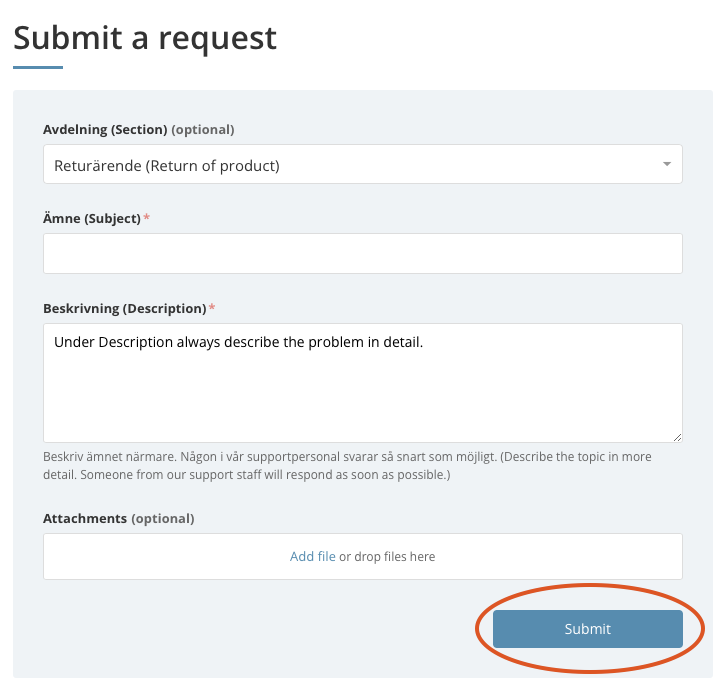
Task: Click the red asterisk beside Ämne (Subject)
Action: (x=147, y=218)
